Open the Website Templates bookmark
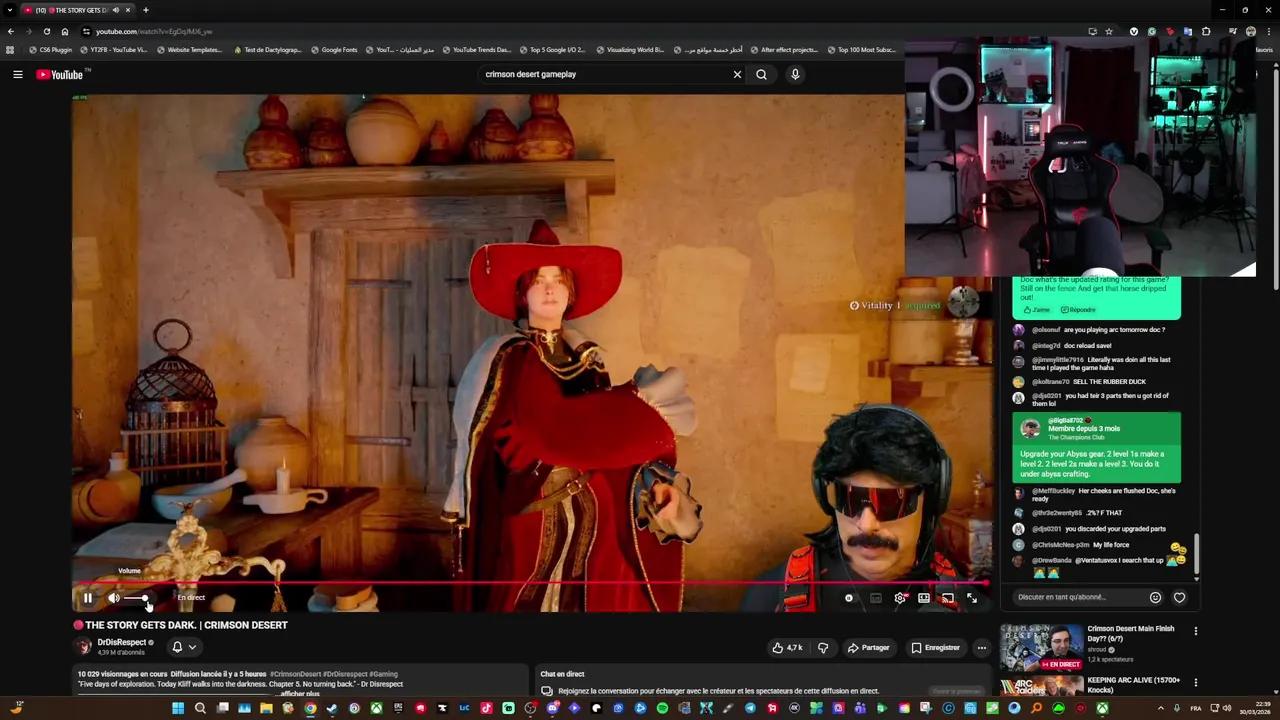This screenshot has height=720, width=1280. 190,50
